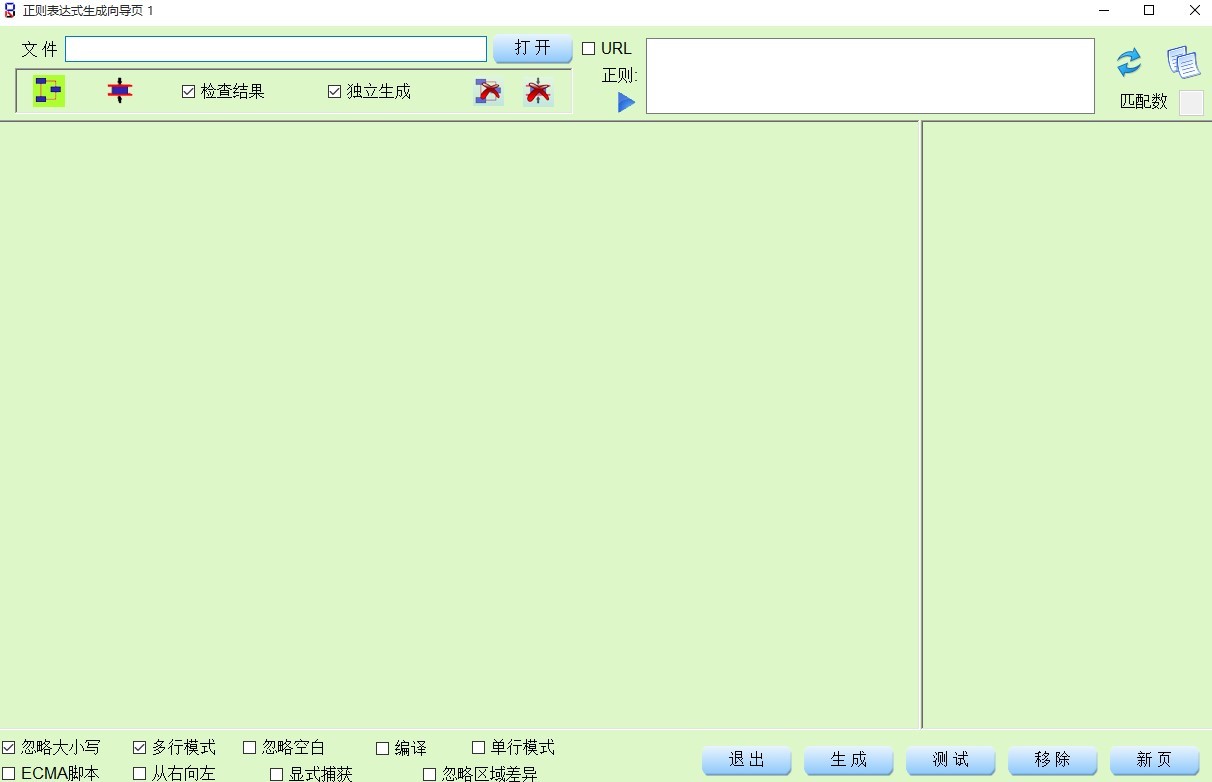Viewport: 1212px width, 782px height.
Task: Click the 测 试 button
Action: (x=950, y=760)
